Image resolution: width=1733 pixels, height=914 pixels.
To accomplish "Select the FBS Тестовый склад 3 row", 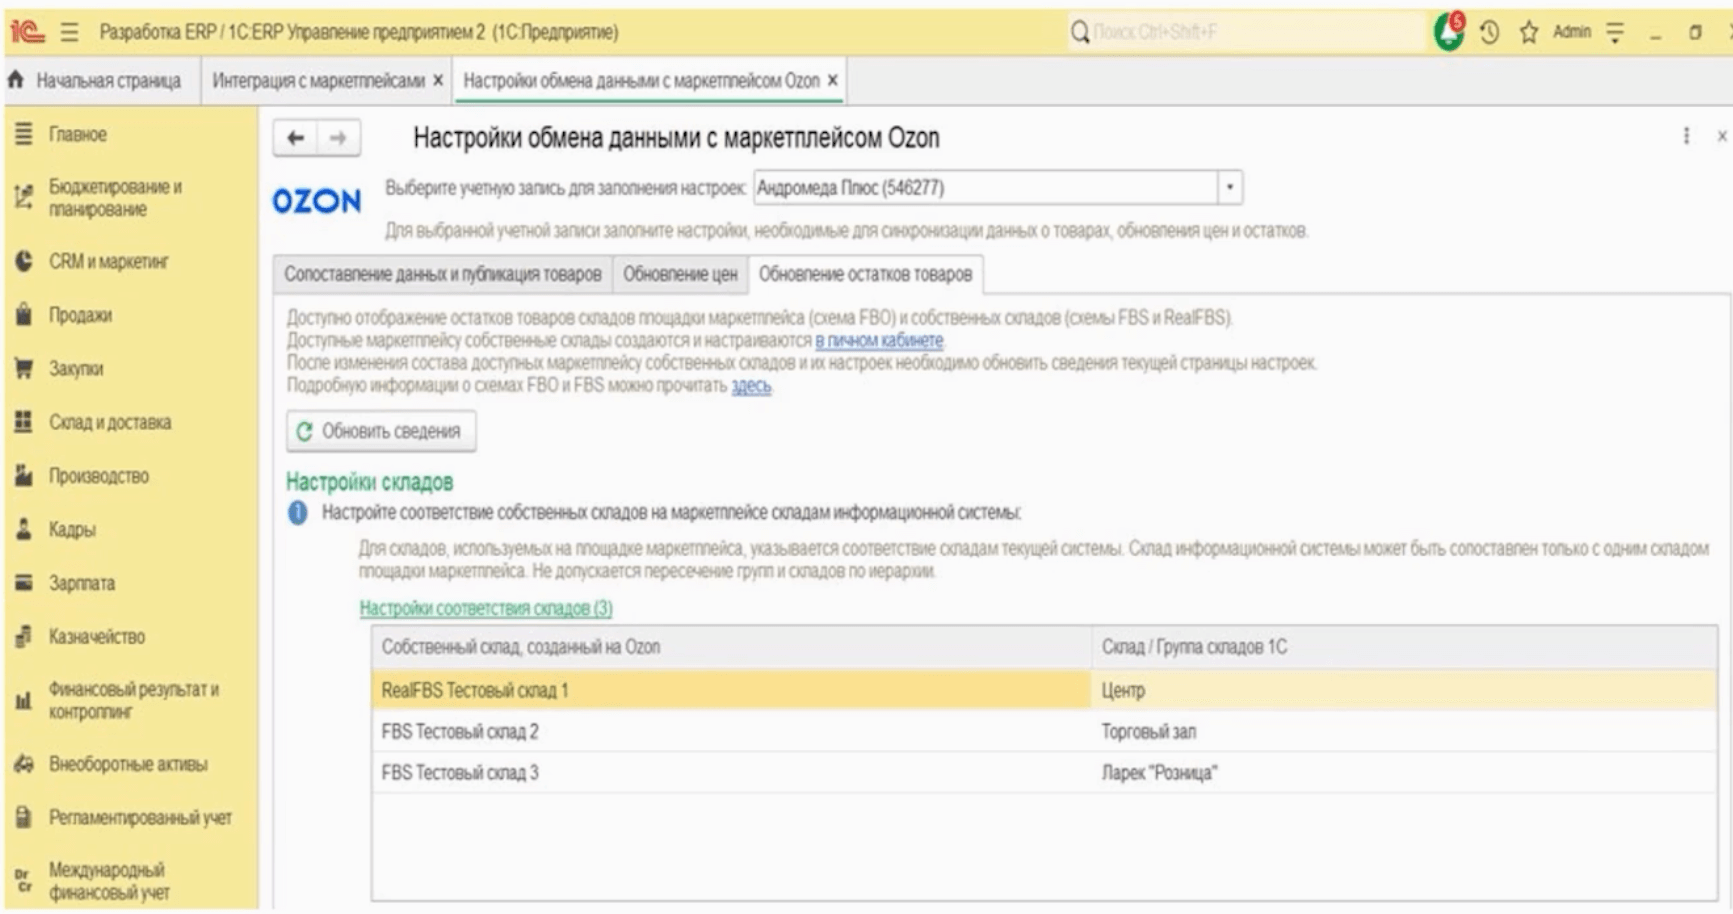I will tap(1044, 772).
